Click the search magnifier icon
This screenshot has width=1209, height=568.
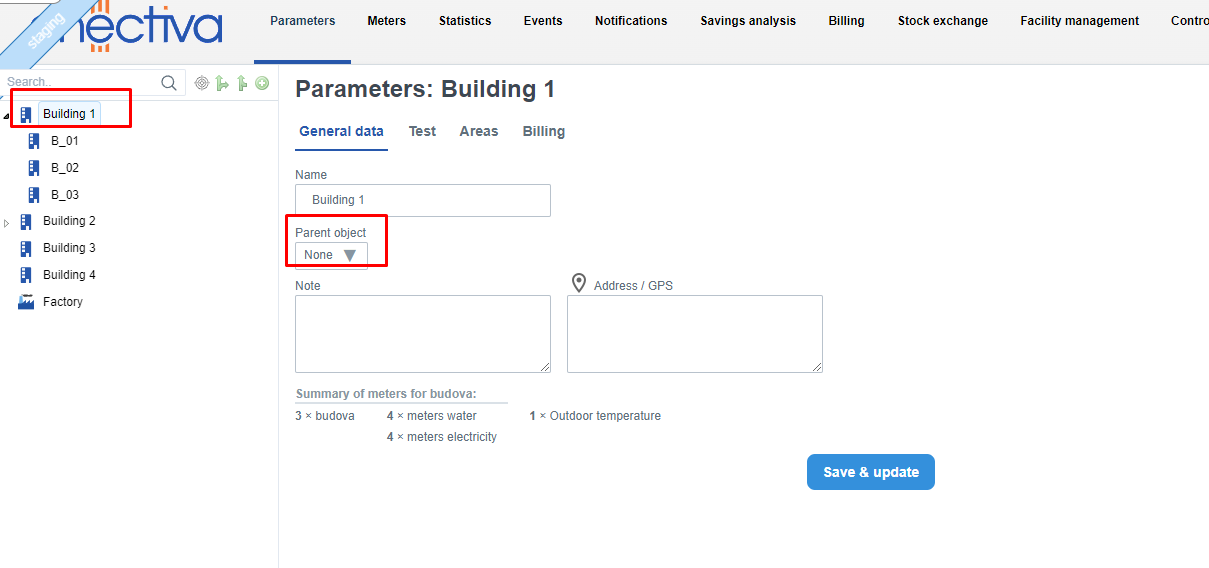pyautogui.click(x=169, y=83)
